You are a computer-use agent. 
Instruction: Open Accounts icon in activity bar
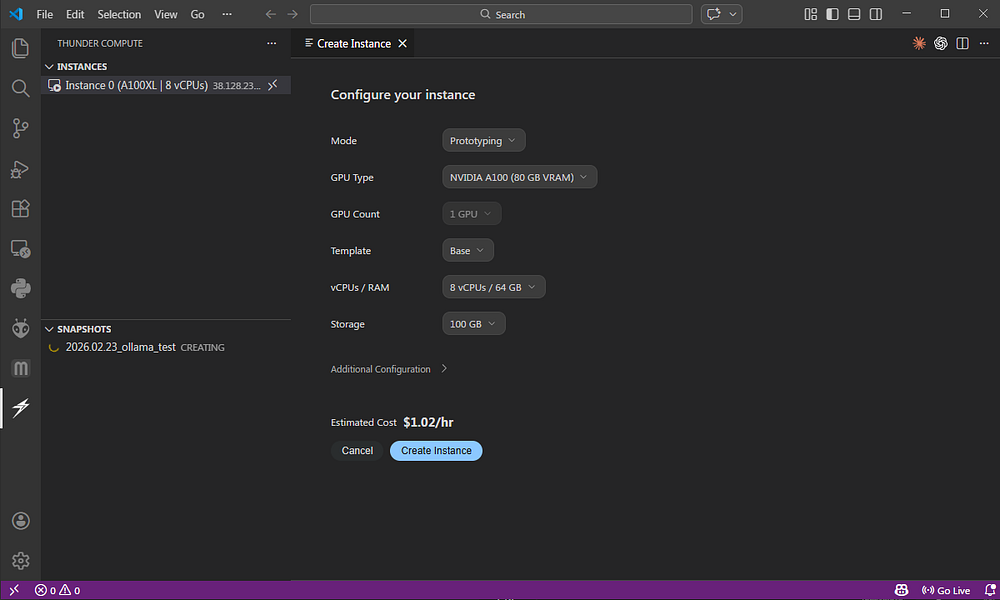[20, 521]
